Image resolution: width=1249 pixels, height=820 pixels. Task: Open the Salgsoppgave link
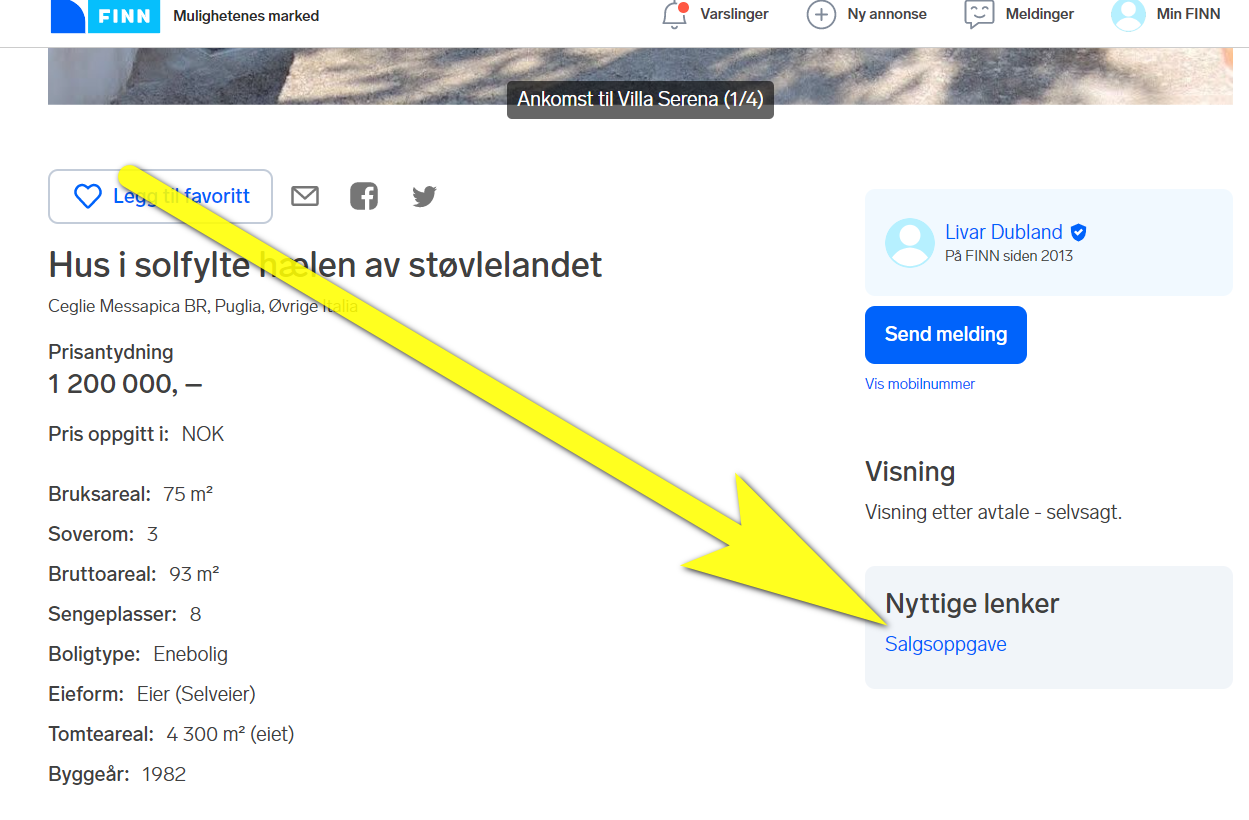coord(945,645)
